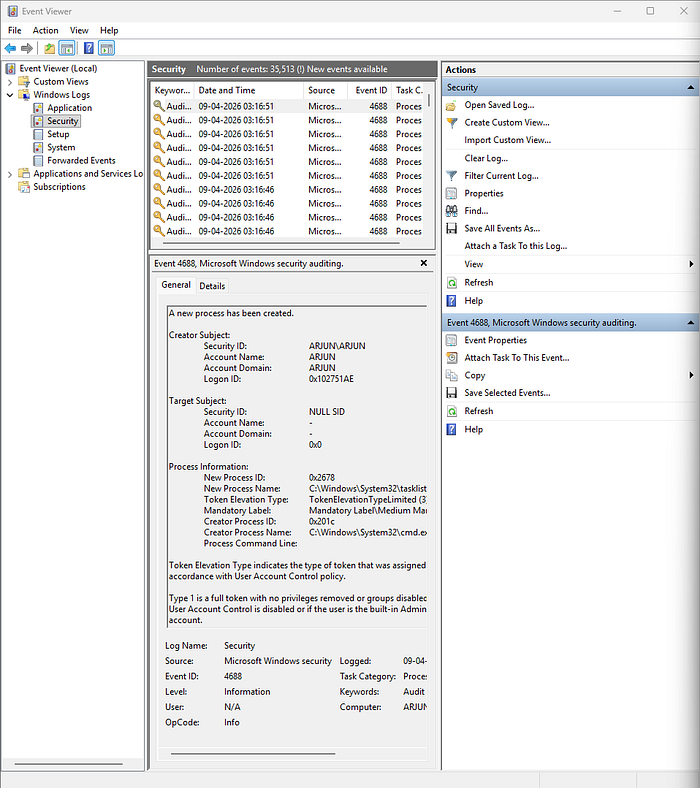Collapse the Security actions section

[691, 87]
